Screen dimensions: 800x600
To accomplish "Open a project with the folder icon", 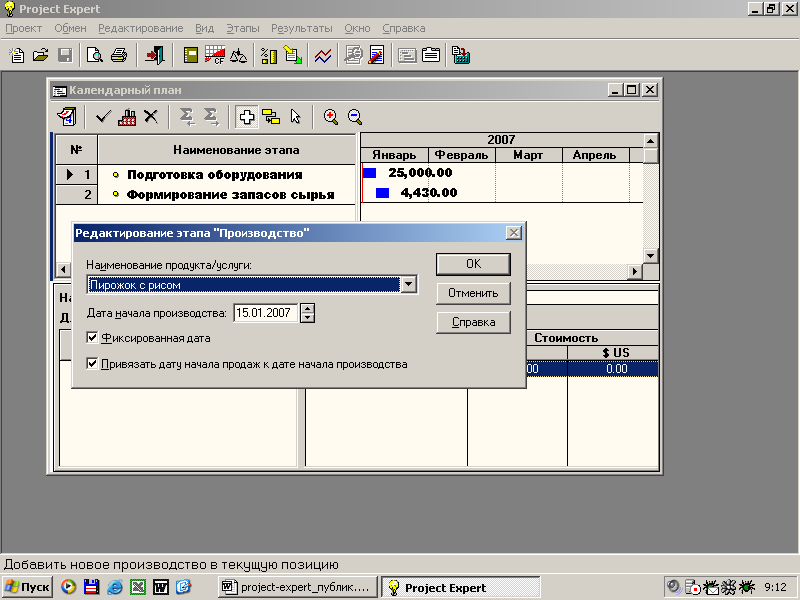I will pyautogui.click(x=41, y=55).
